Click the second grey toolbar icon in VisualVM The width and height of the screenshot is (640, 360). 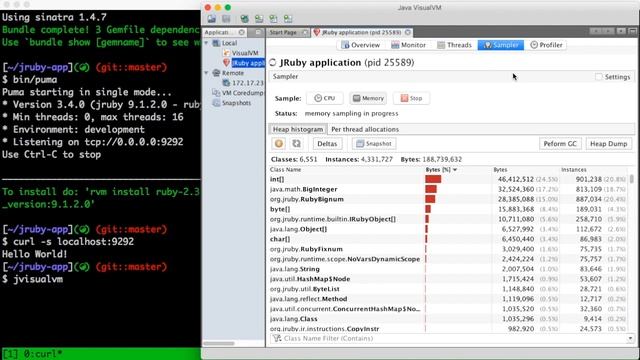pos(226,19)
